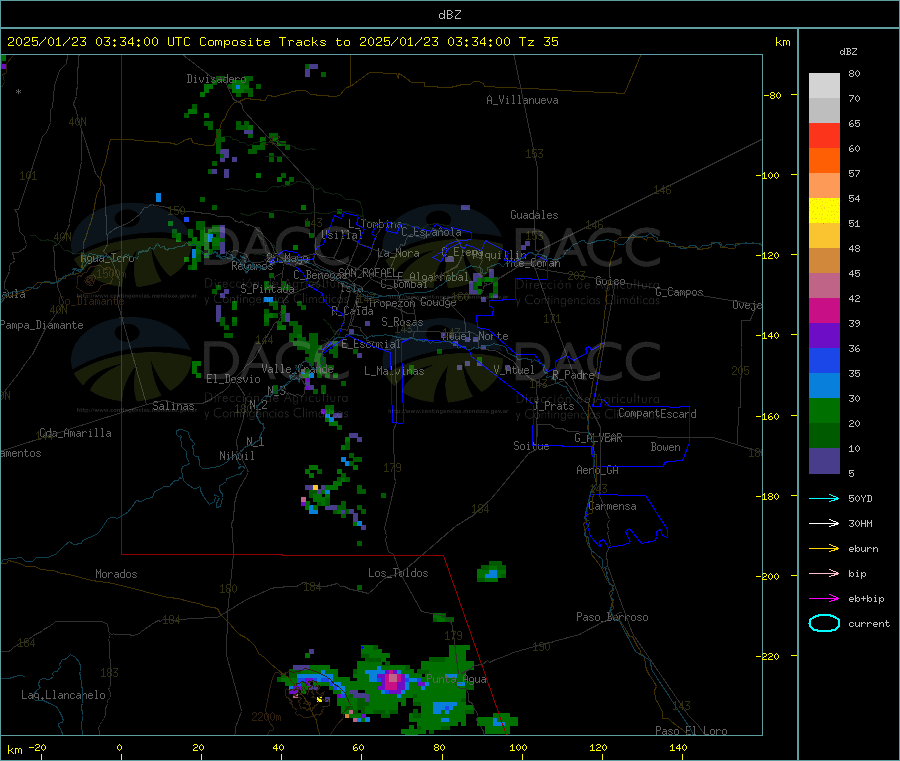
Task: Click the isolated green echo cell south of Carmensa
Action: point(491,572)
